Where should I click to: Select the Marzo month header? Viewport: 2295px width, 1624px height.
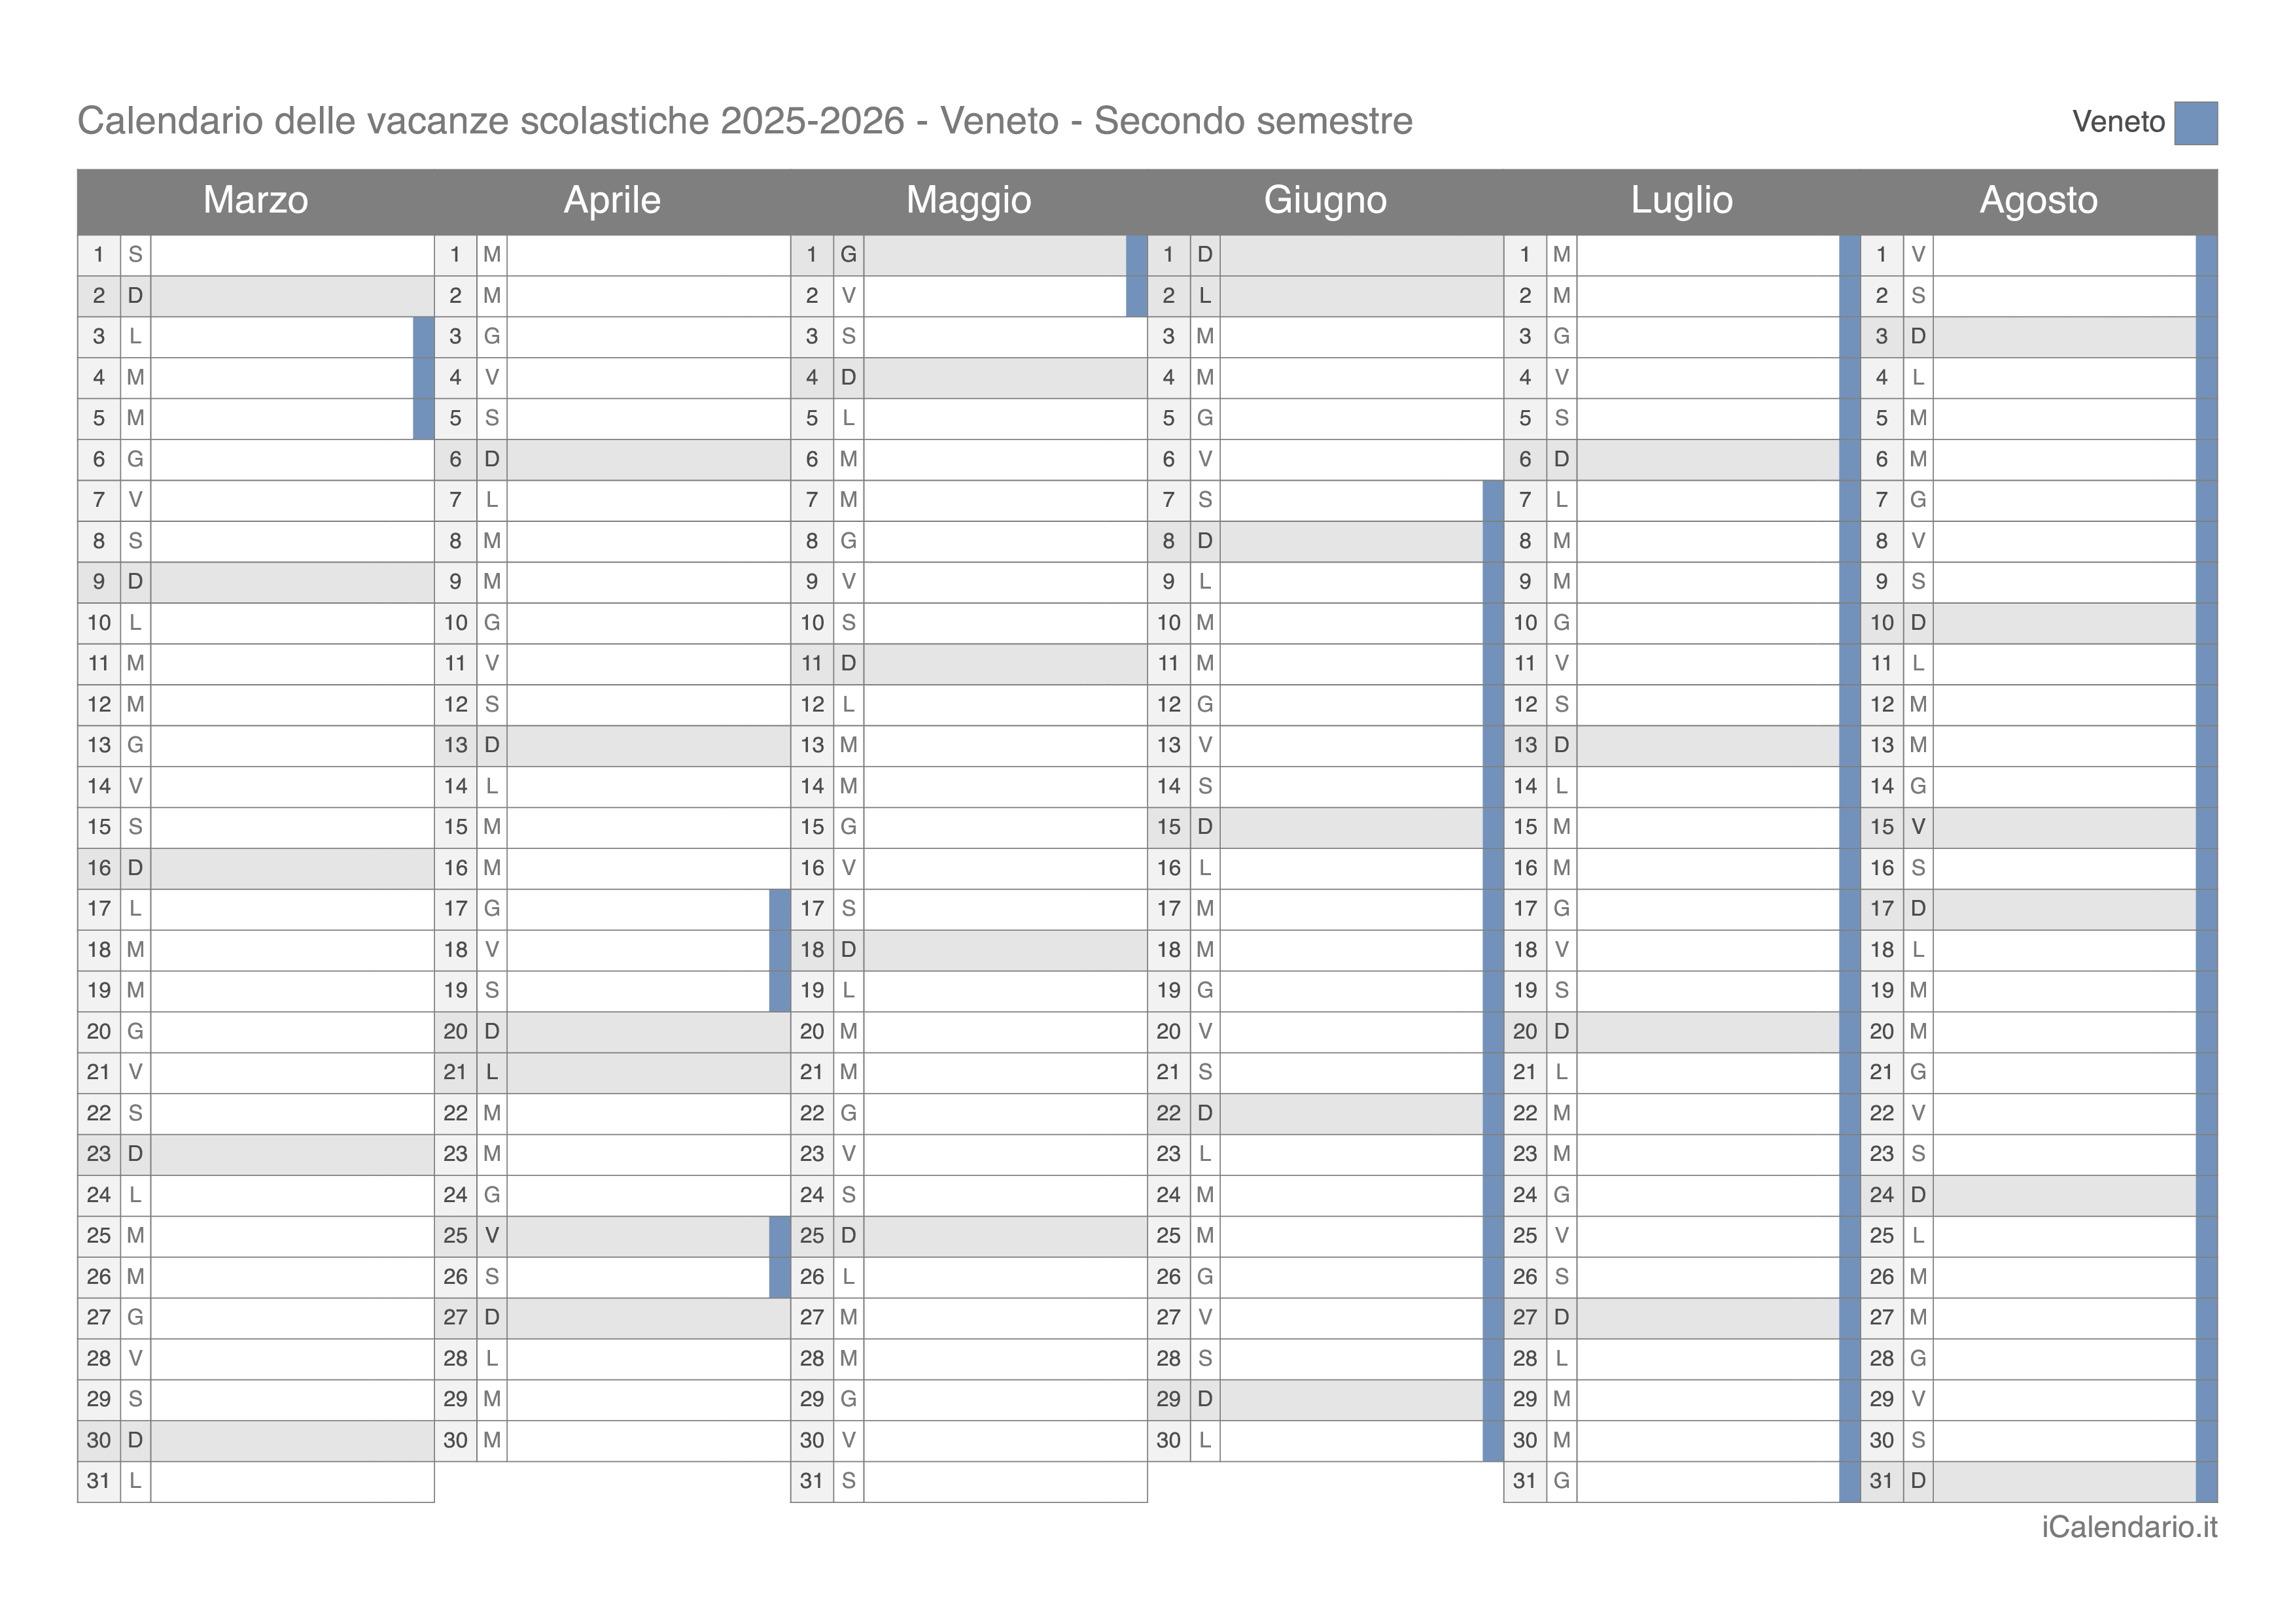point(255,200)
